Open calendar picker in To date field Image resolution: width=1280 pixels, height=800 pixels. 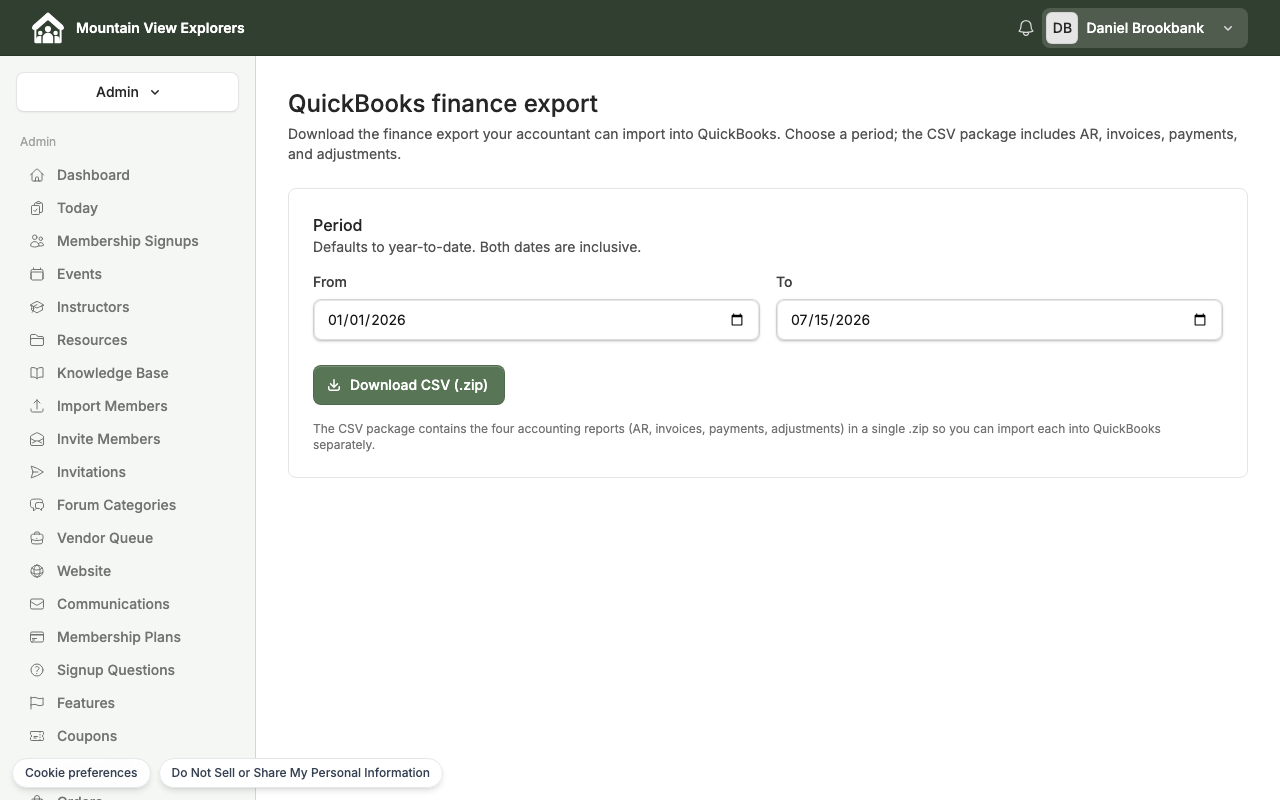coord(1200,320)
